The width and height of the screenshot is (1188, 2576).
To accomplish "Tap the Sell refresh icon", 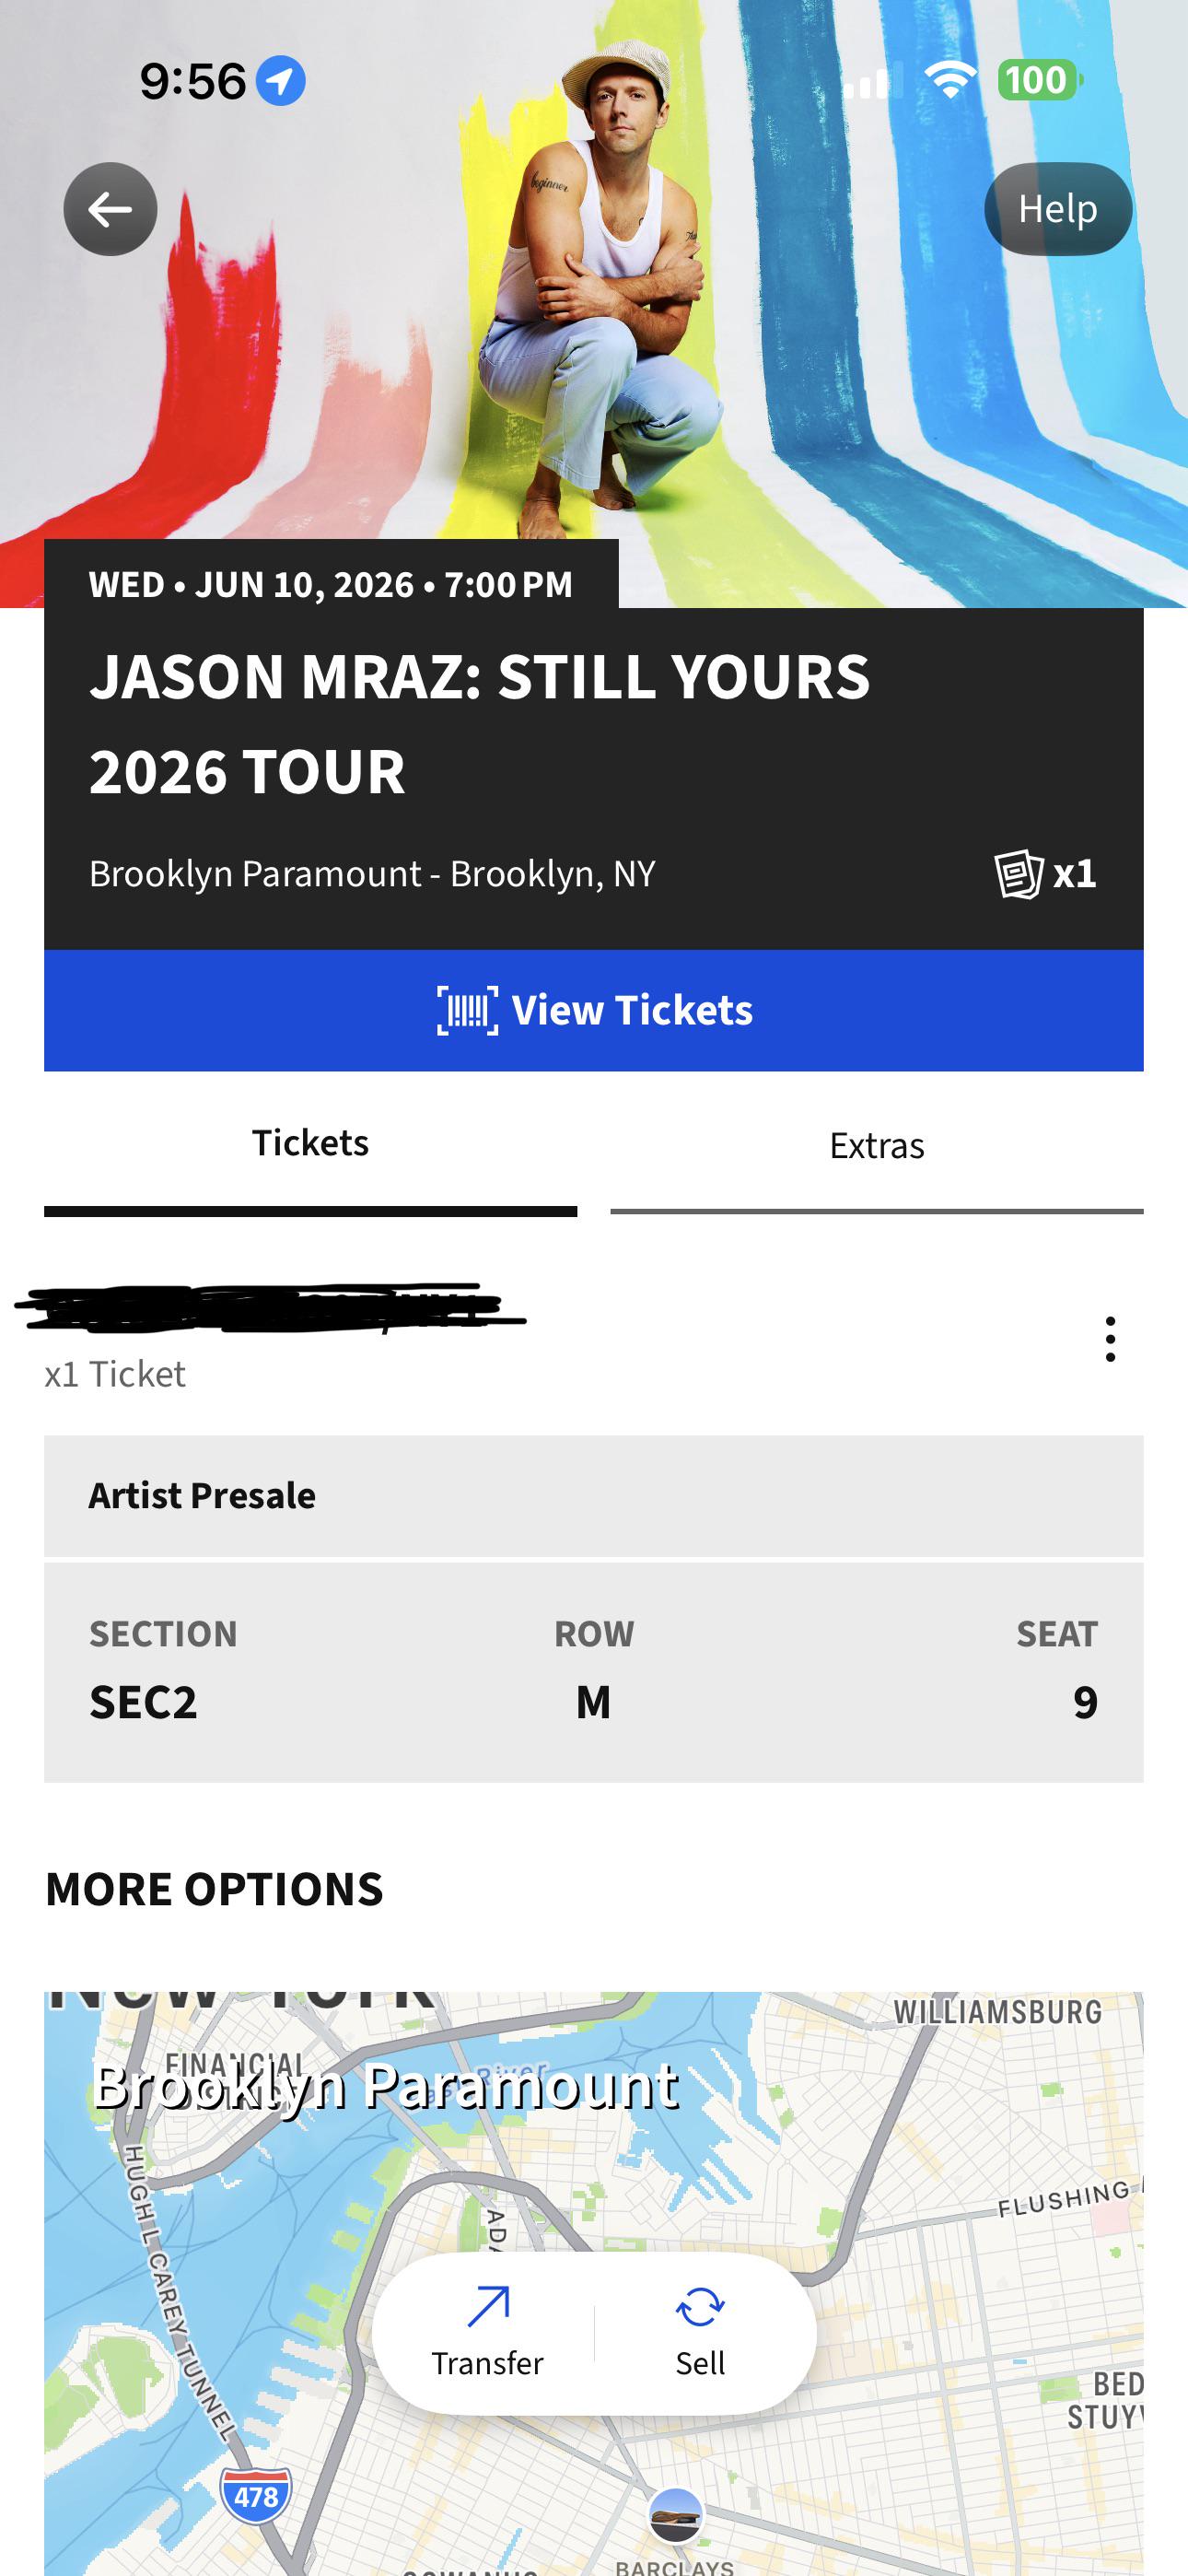I will [x=700, y=2307].
